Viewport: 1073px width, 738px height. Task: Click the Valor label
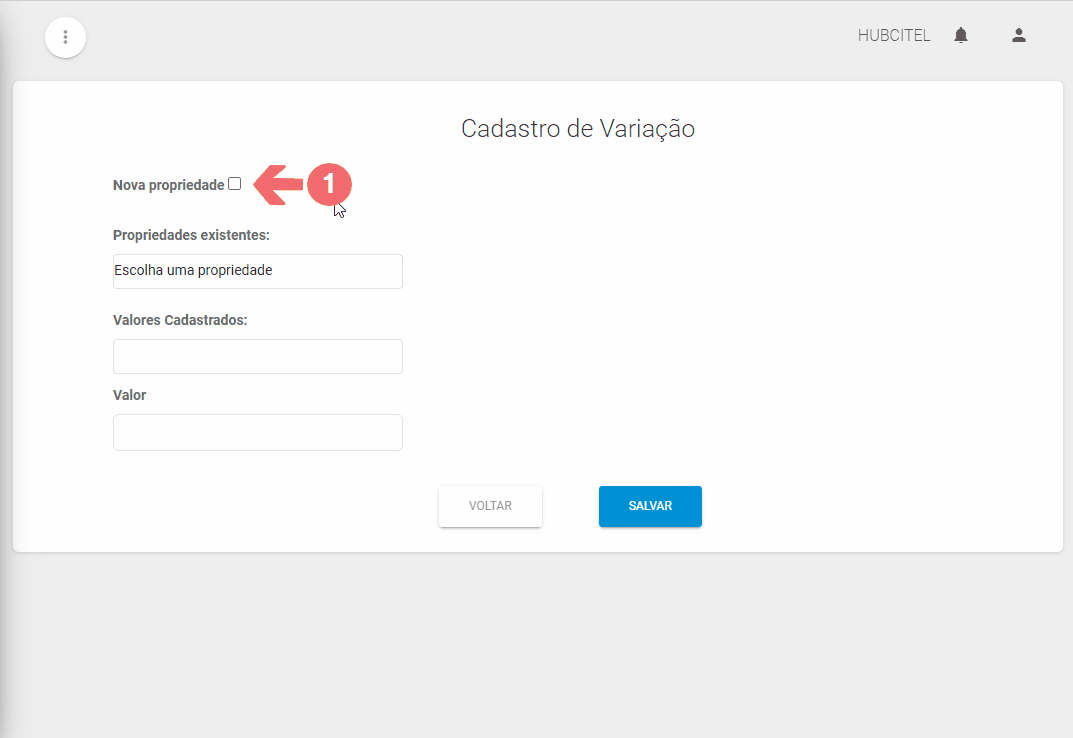coord(129,395)
